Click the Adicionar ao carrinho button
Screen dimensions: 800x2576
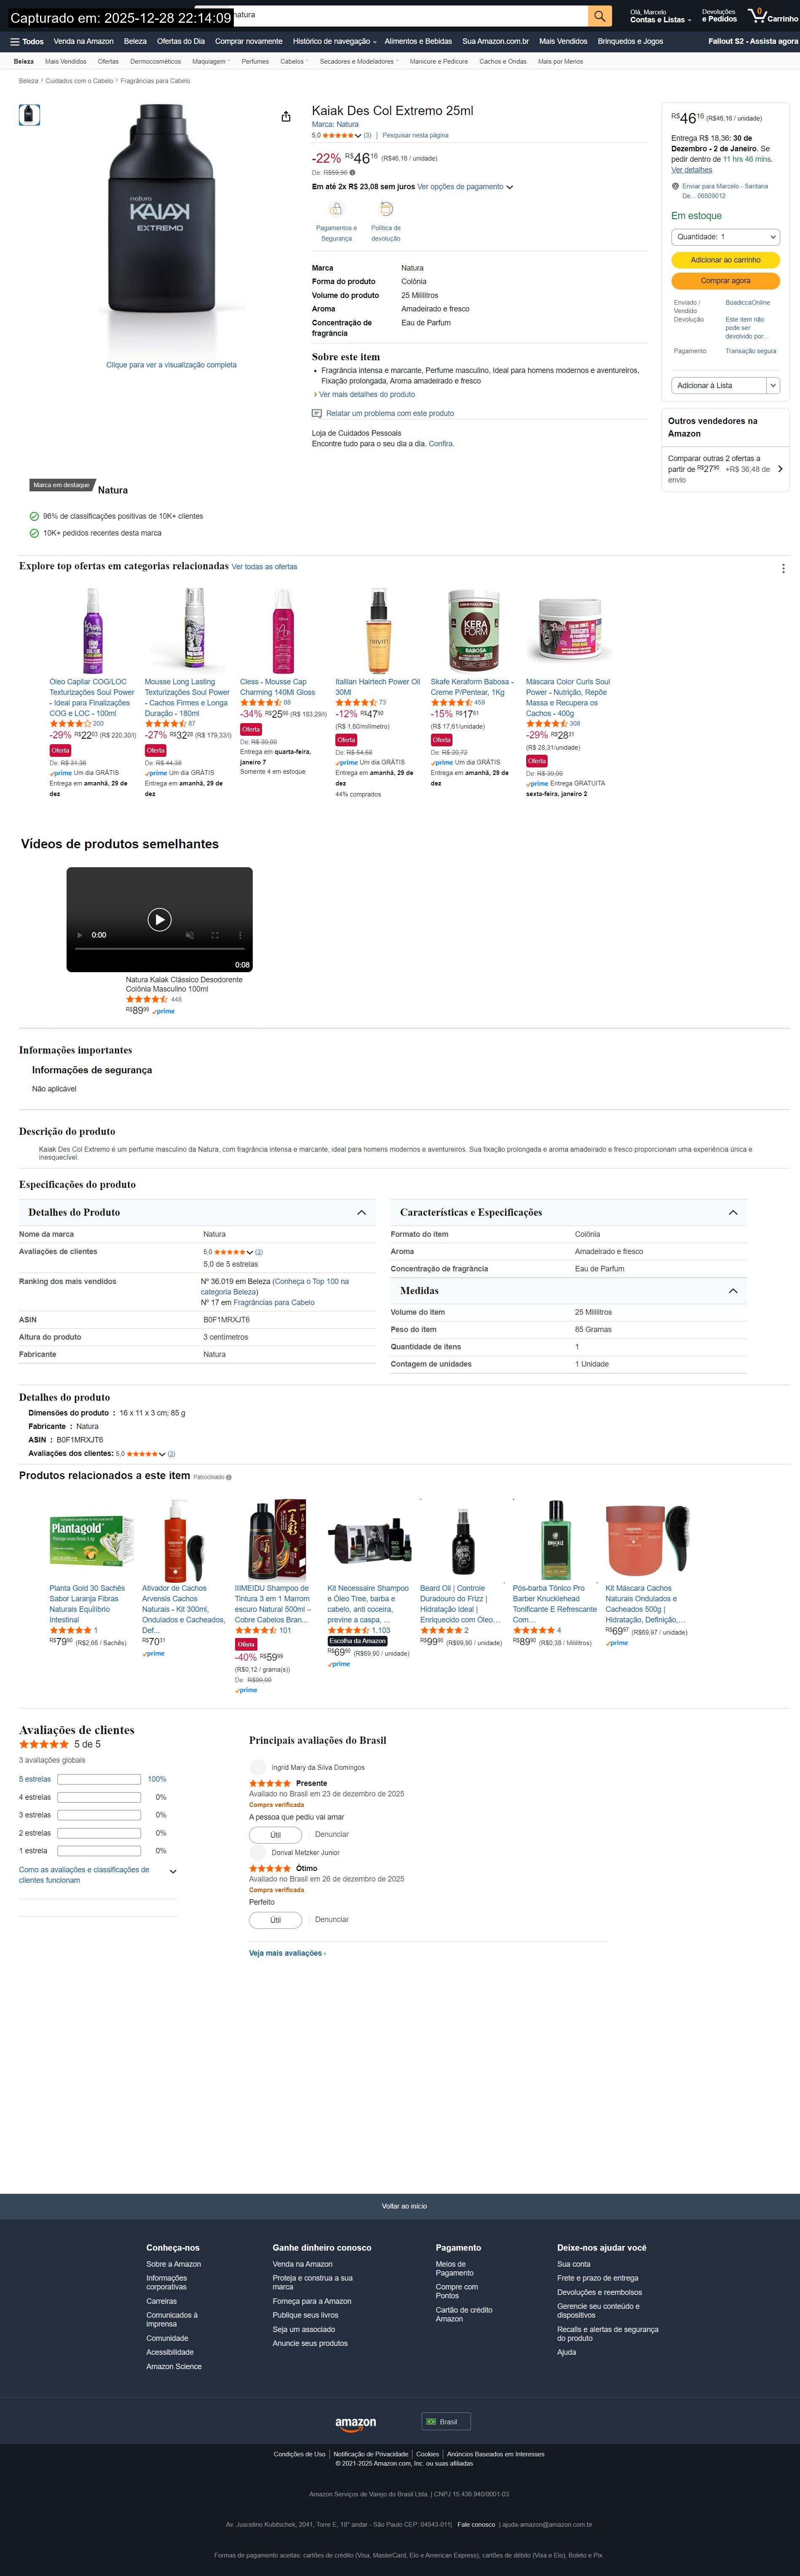pyautogui.click(x=725, y=260)
